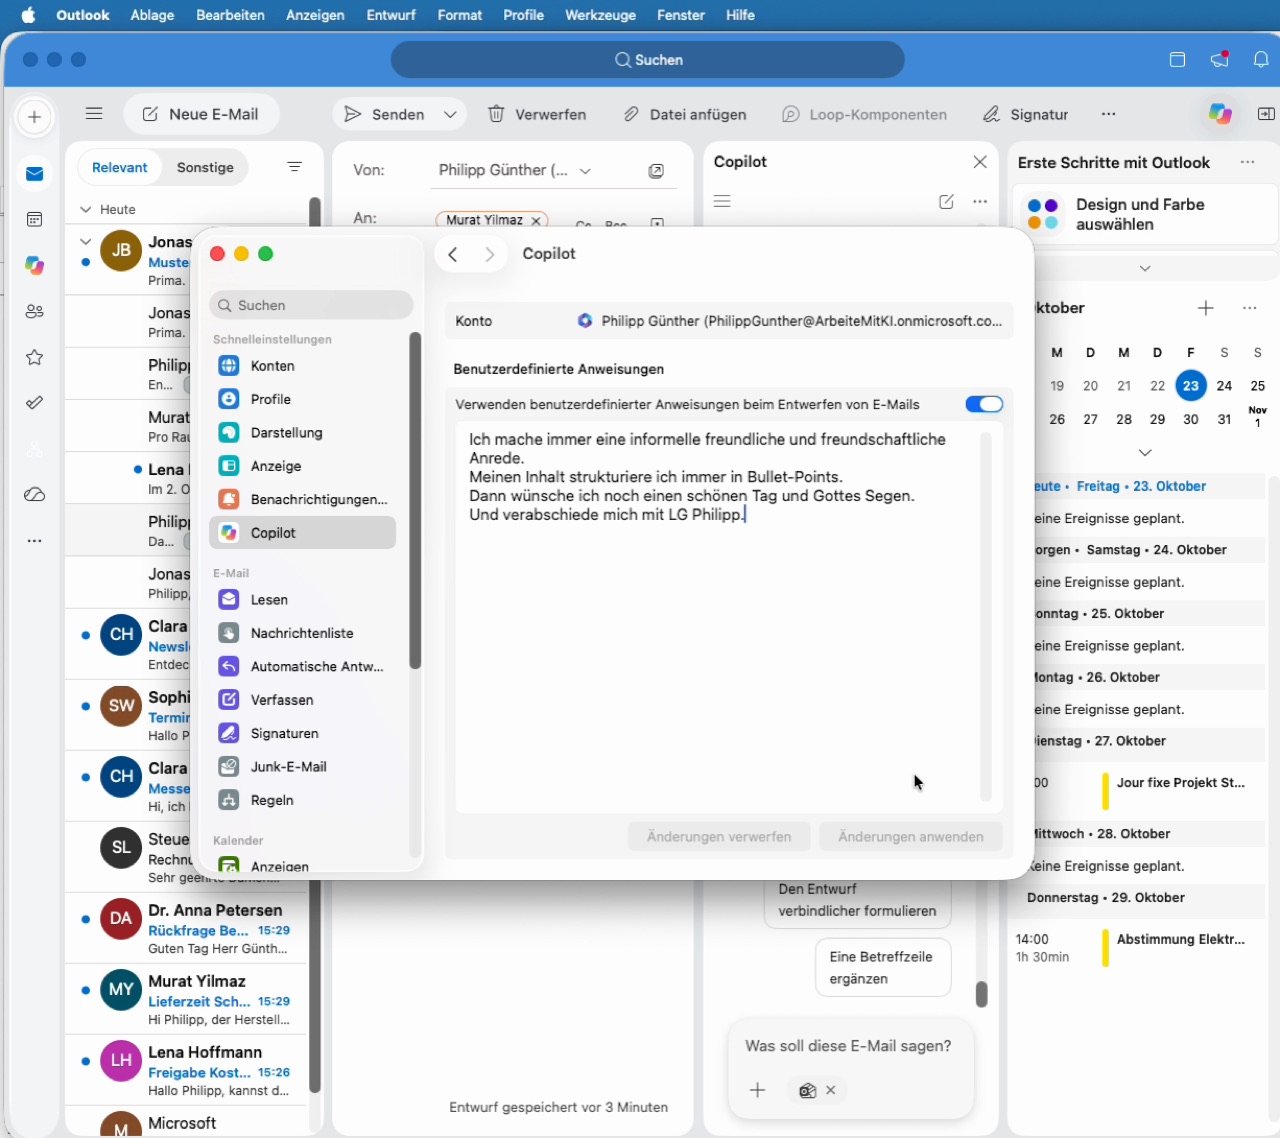Expand Erste Schritte card chevron
1280x1138 pixels.
pyautogui.click(x=1145, y=268)
